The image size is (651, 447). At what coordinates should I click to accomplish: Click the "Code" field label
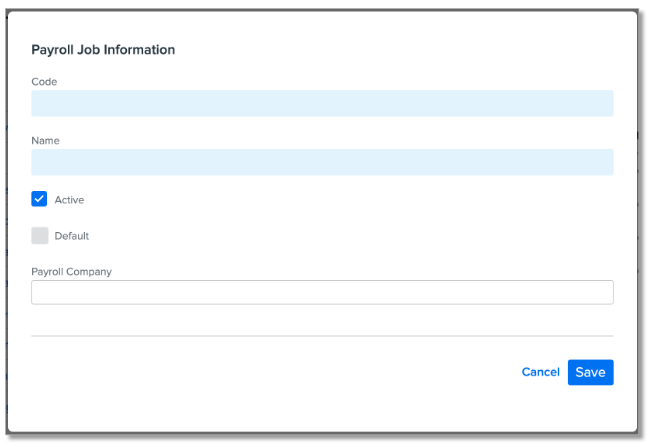pyautogui.click(x=44, y=81)
